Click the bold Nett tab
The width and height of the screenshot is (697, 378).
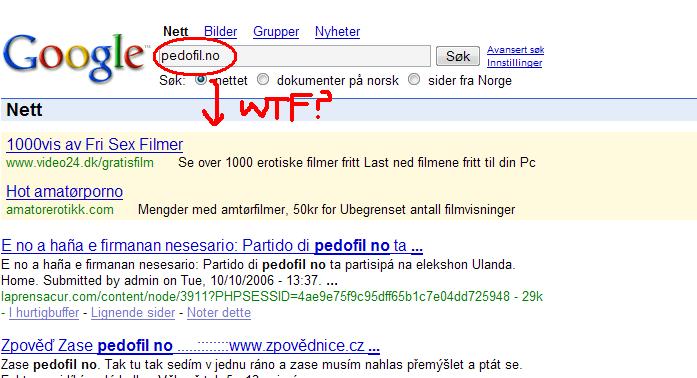tap(176, 32)
